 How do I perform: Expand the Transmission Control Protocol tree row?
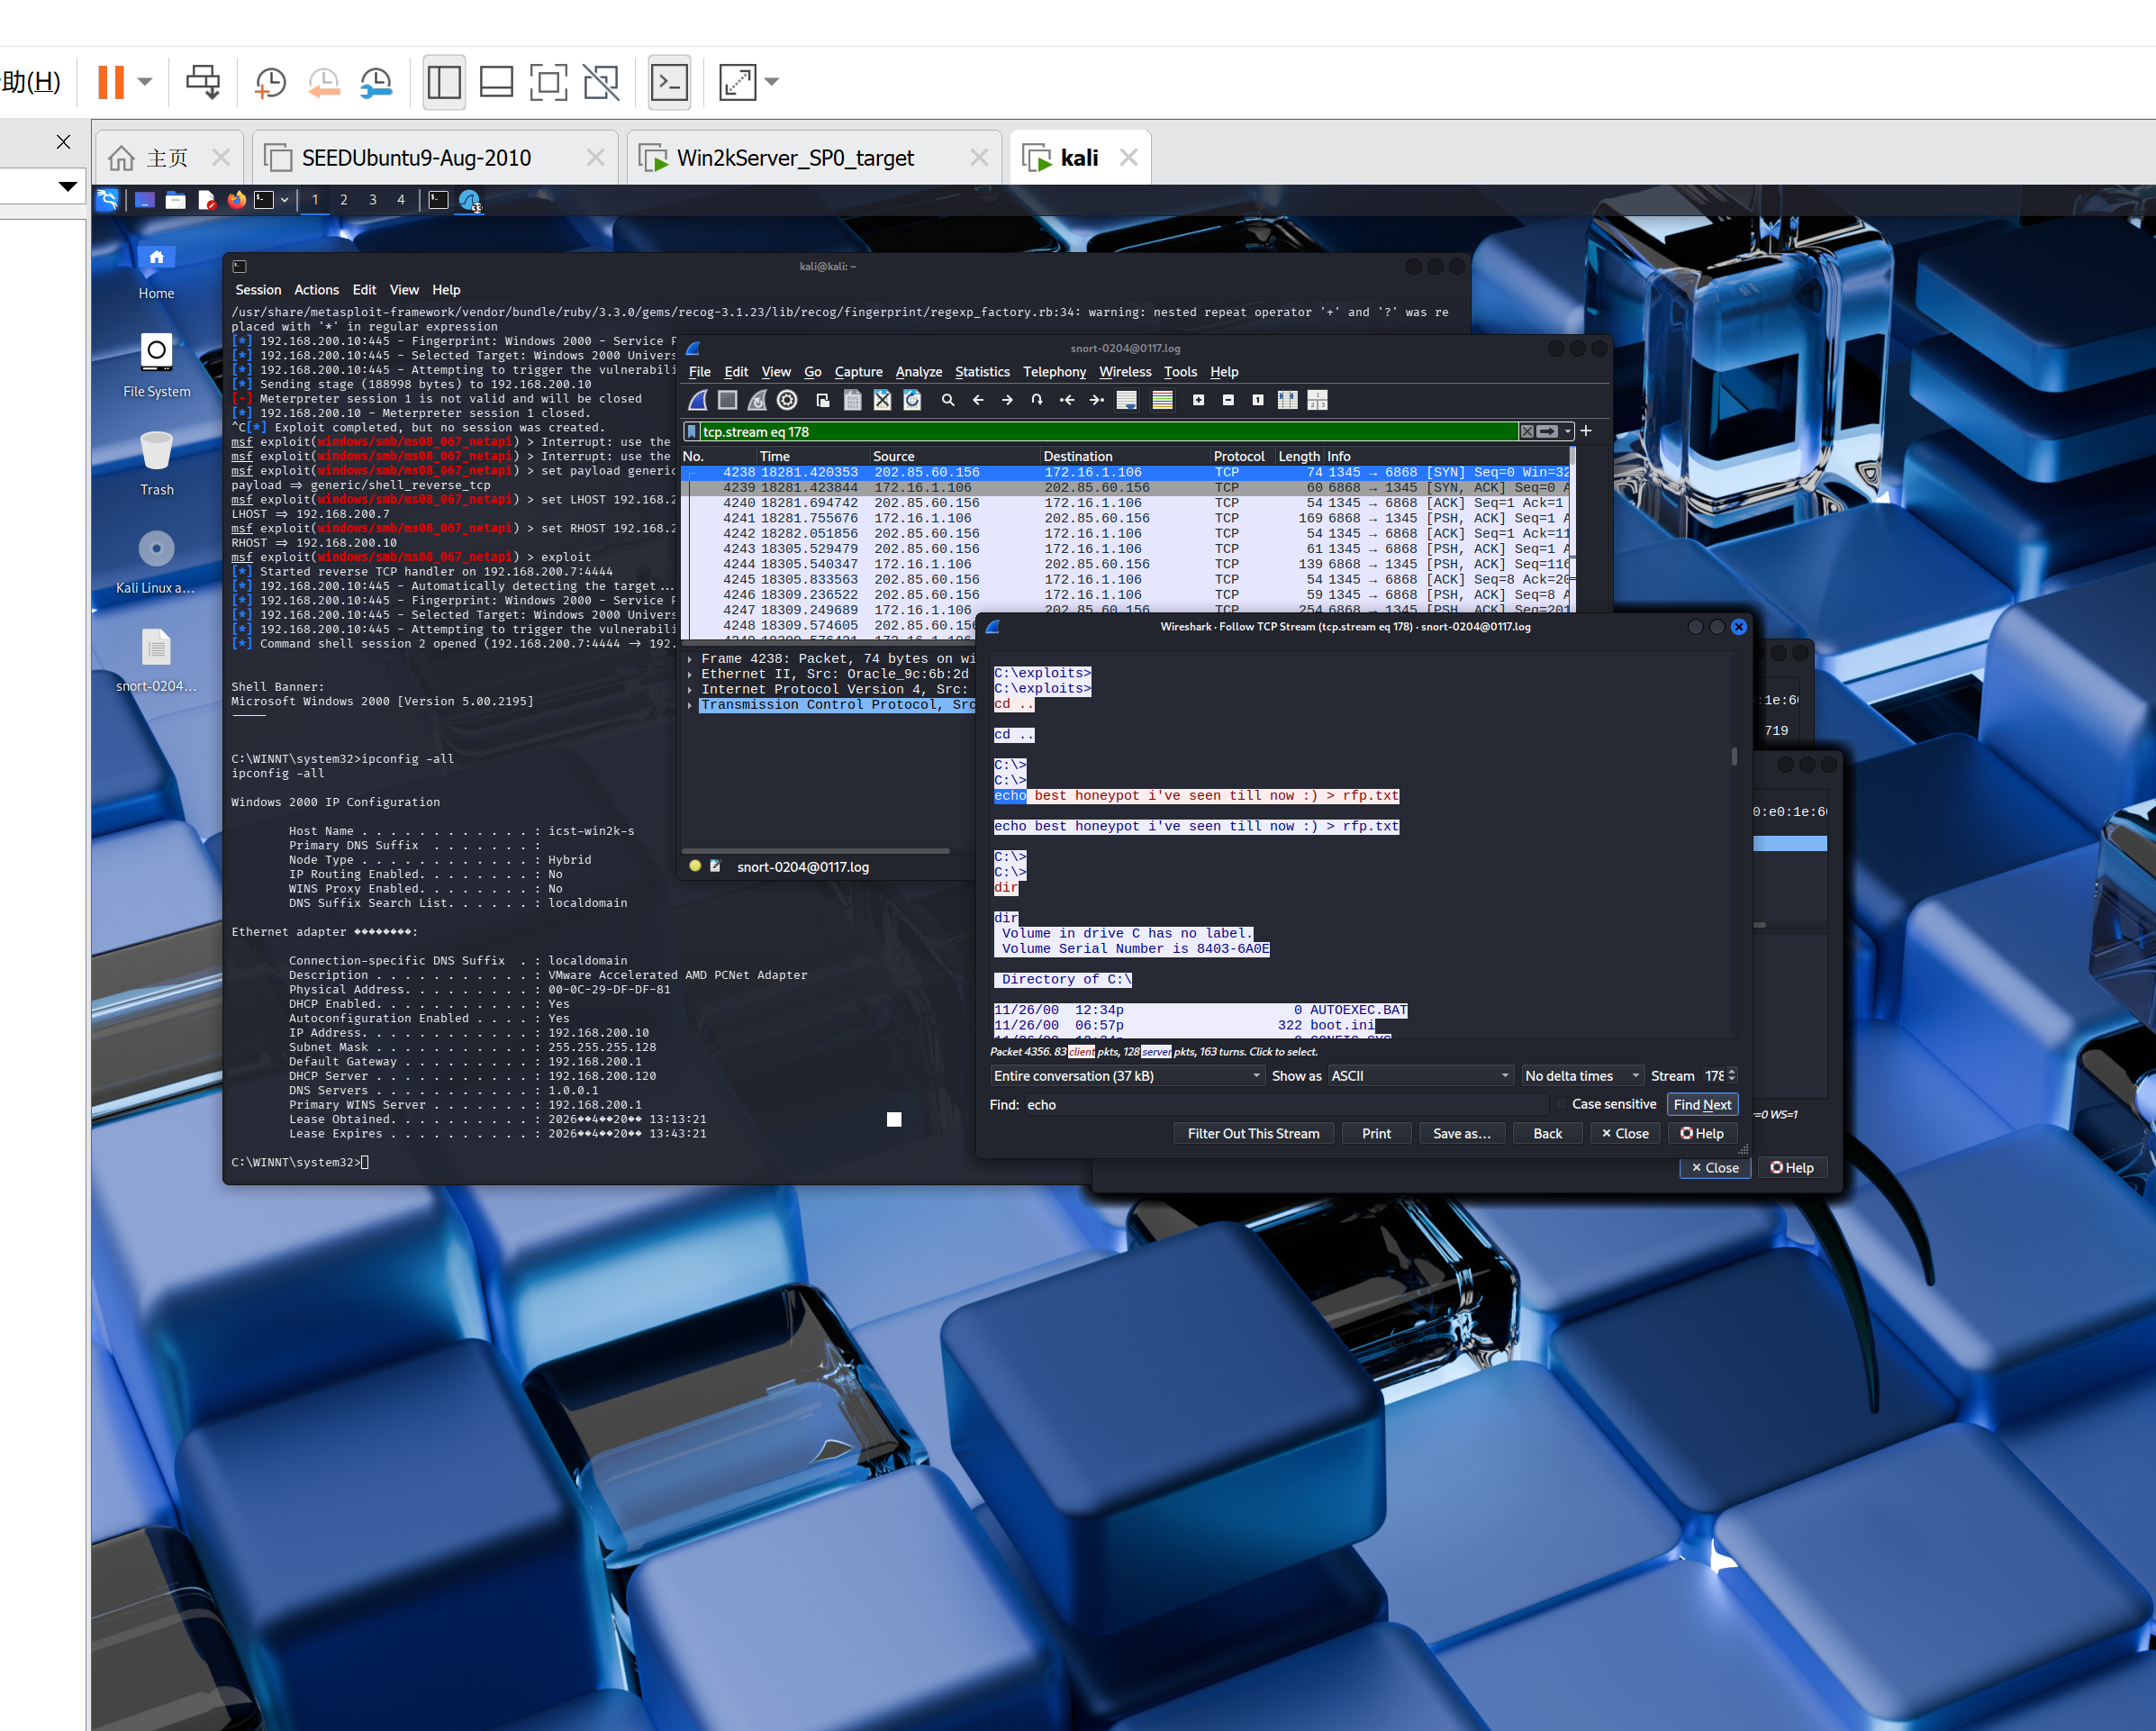pos(690,705)
